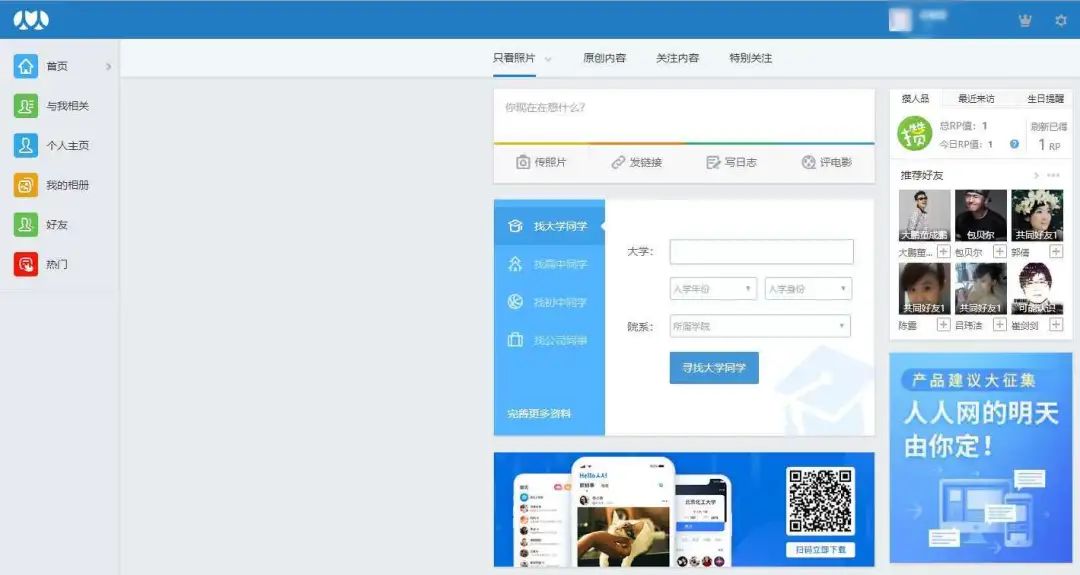Click the 寻找大学同学 button
Image resolution: width=1080 pixels, height=575 pixels.
click(x=714, y=368)
